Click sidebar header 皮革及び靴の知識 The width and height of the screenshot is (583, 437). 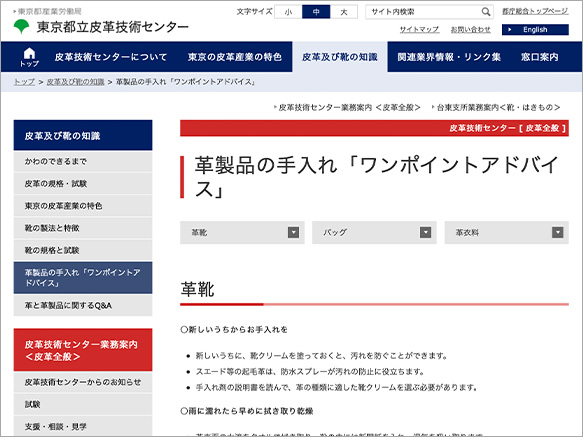(x=83, y=135)
